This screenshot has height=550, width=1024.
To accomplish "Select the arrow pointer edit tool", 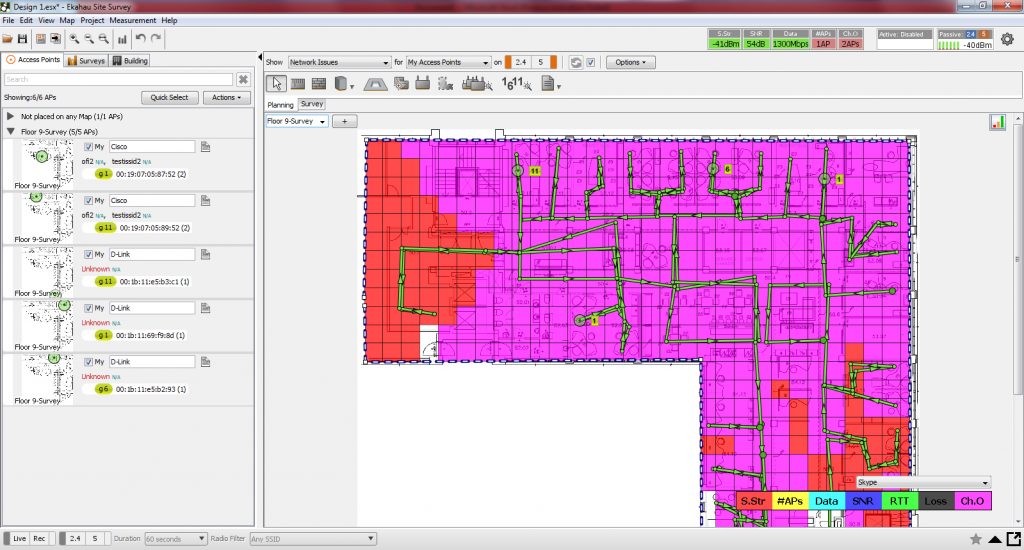I will click(x=277, y=84).
